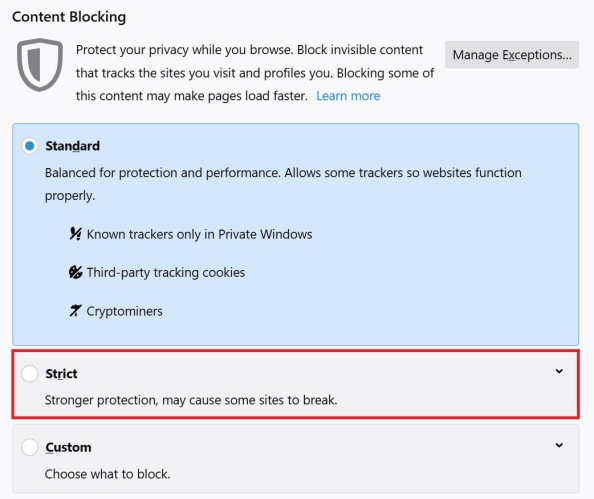Click the tracking cookies blocked icon

tap(75, 272)
